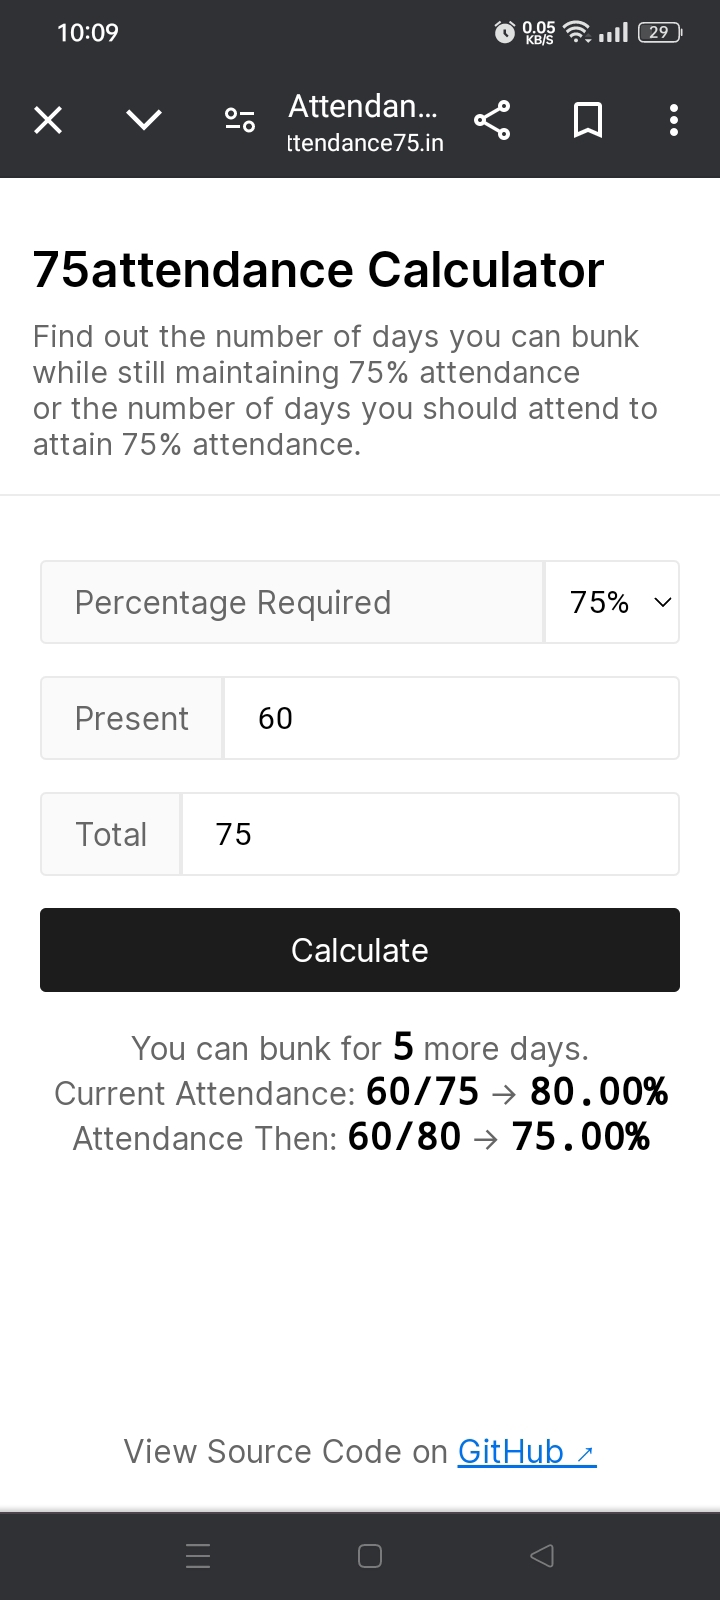Bookmark this page

click(x=588, y=121)
